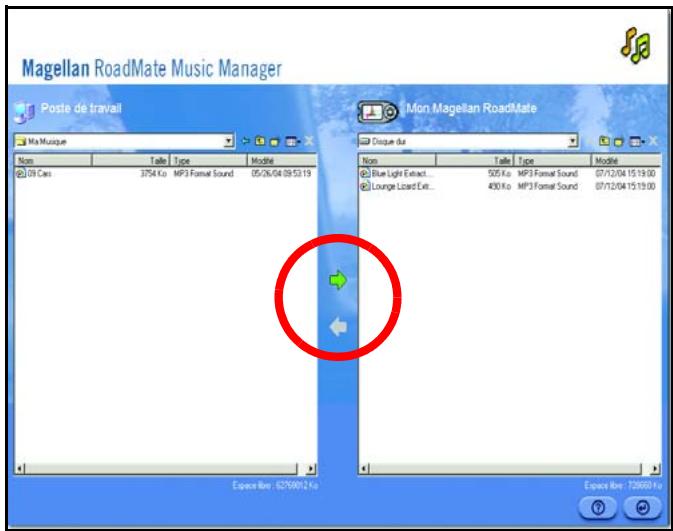The width and height of the screenshot is (673, 531).
Task: Click the 490 Ko size value
Action: pos(500,186)
